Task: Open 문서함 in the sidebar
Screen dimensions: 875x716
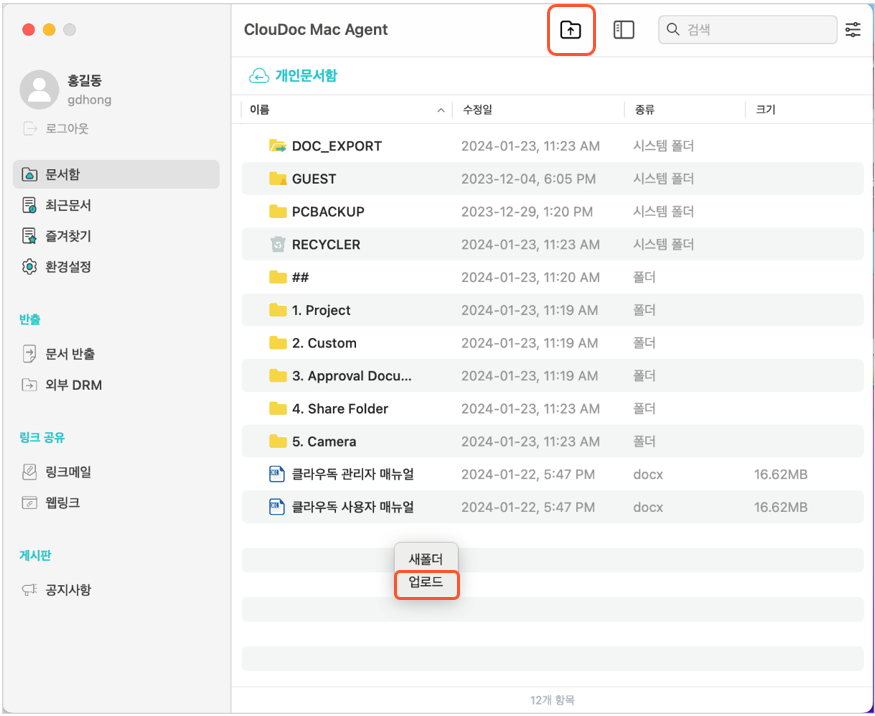Action: click(x=116, y=174)
